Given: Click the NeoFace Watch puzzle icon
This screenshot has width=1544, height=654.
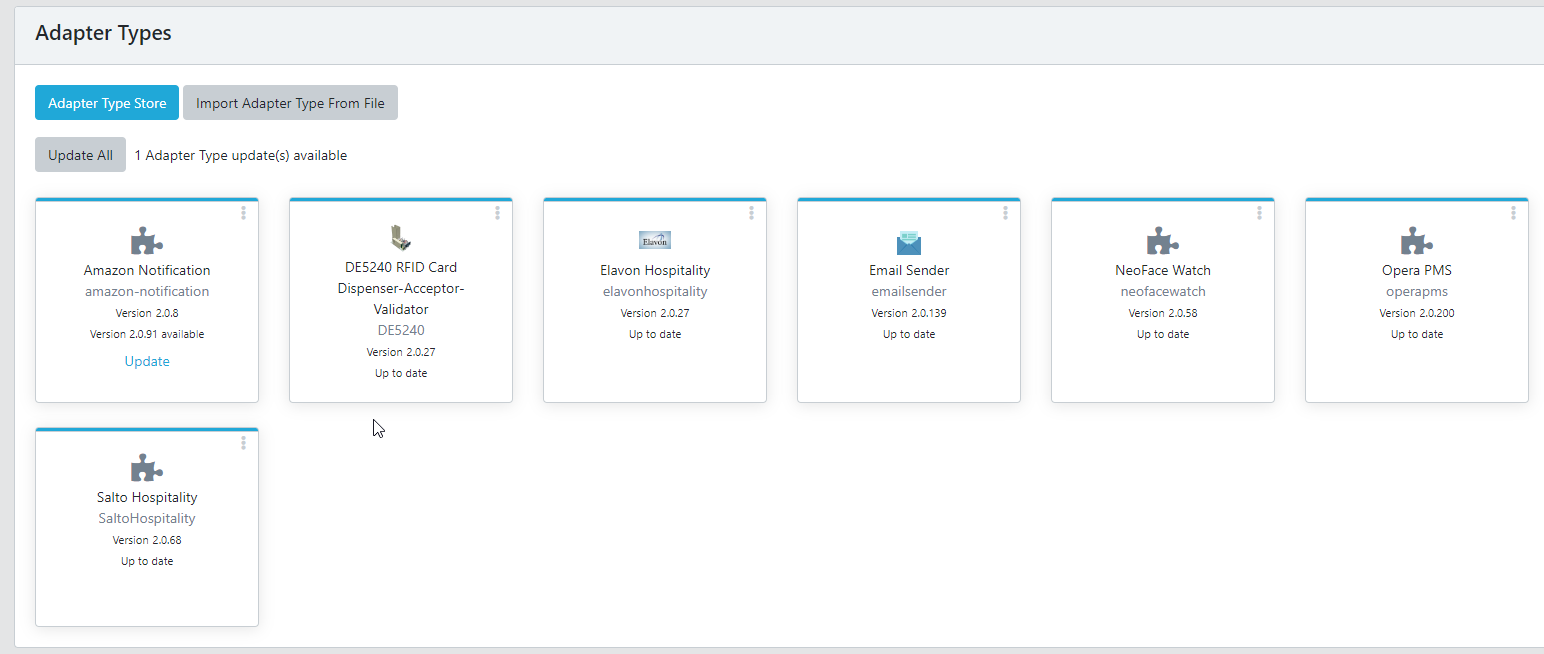Looking at the screenshot, I should (x=1163, y=241).
